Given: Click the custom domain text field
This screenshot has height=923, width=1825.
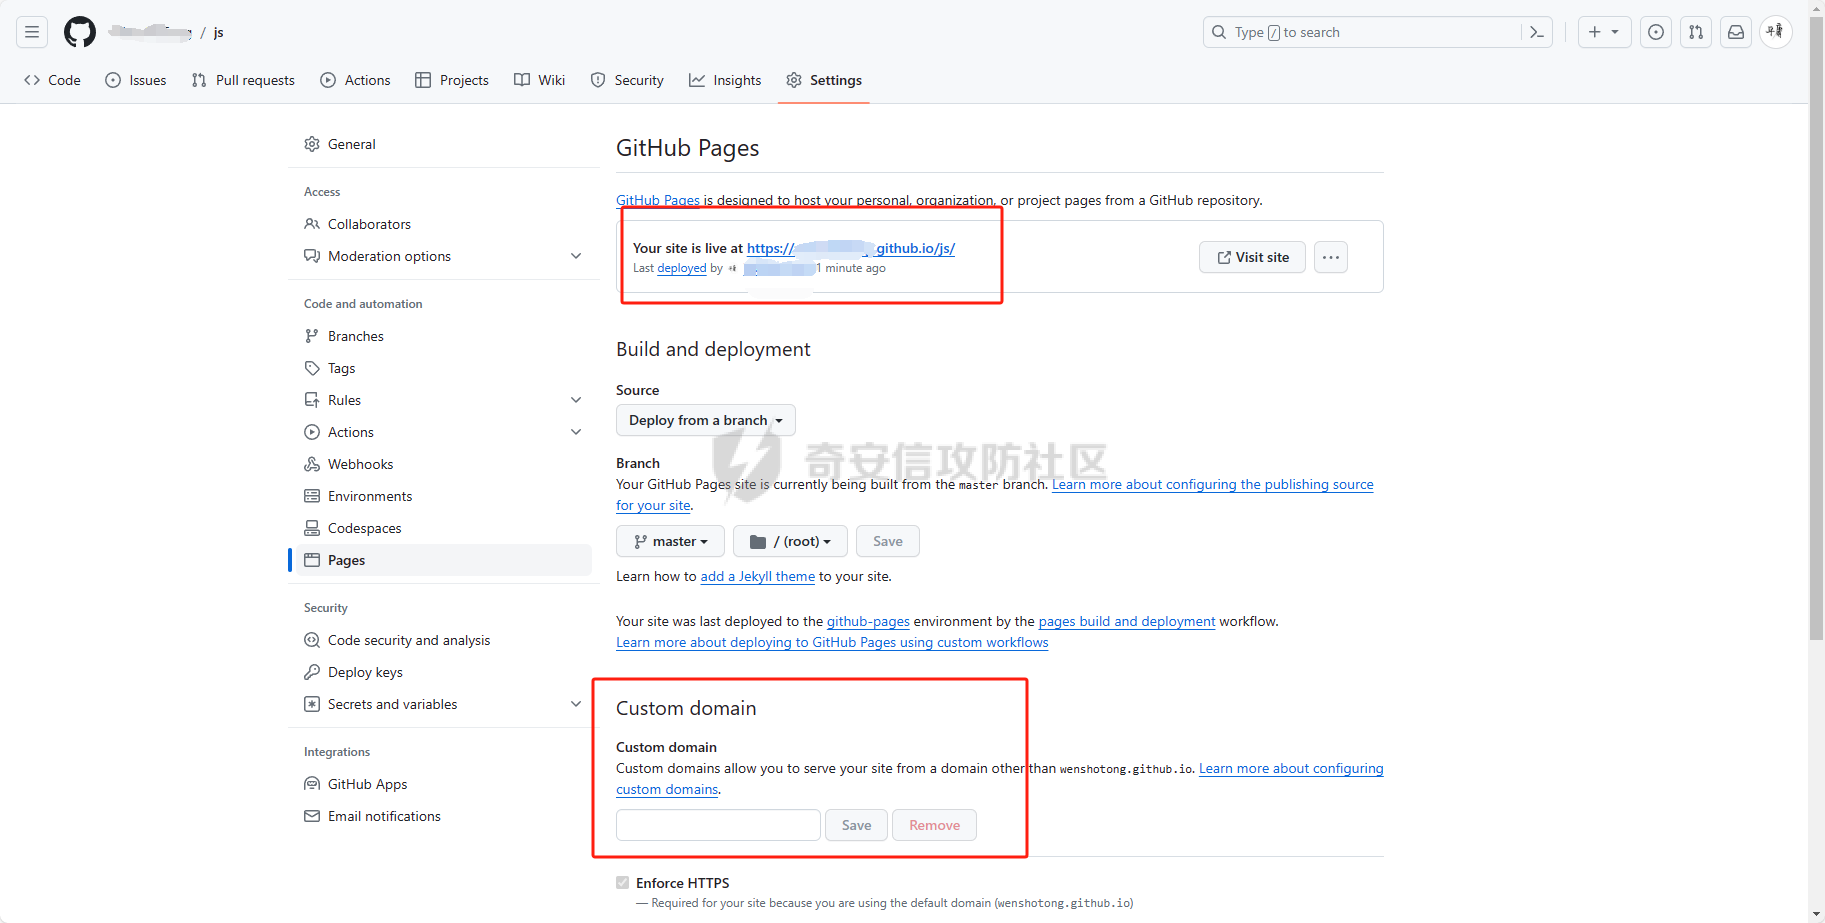Looking at the screenshot, I should [x=718, y=825].
